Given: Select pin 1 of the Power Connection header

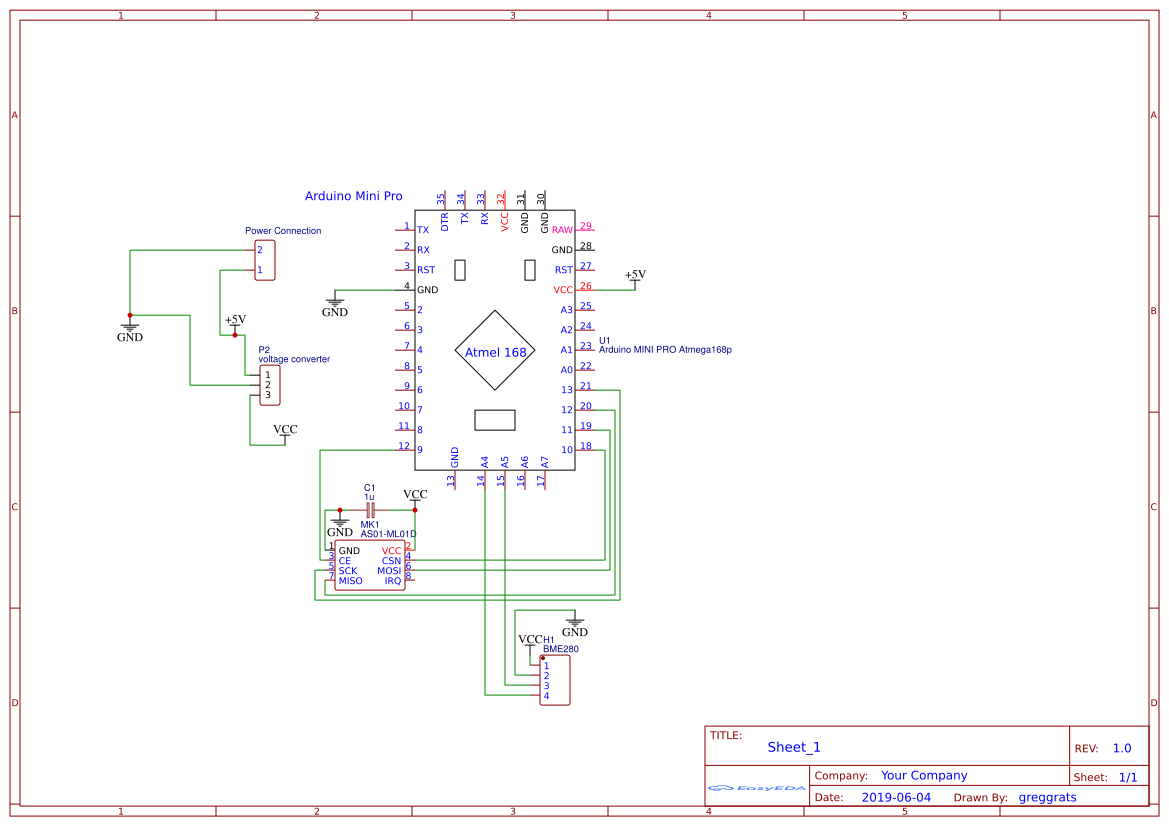Looking at the screenshot, I should 259,270.
